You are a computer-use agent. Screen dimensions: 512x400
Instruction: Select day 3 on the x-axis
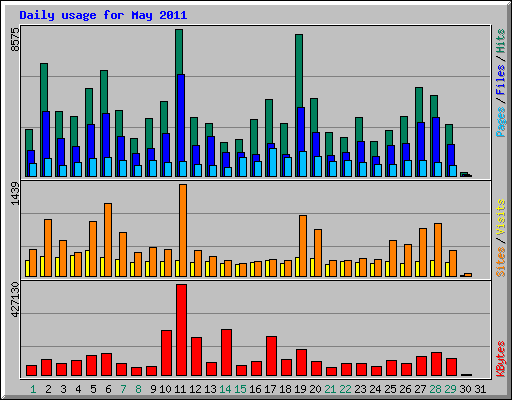[x=63, y=389]
